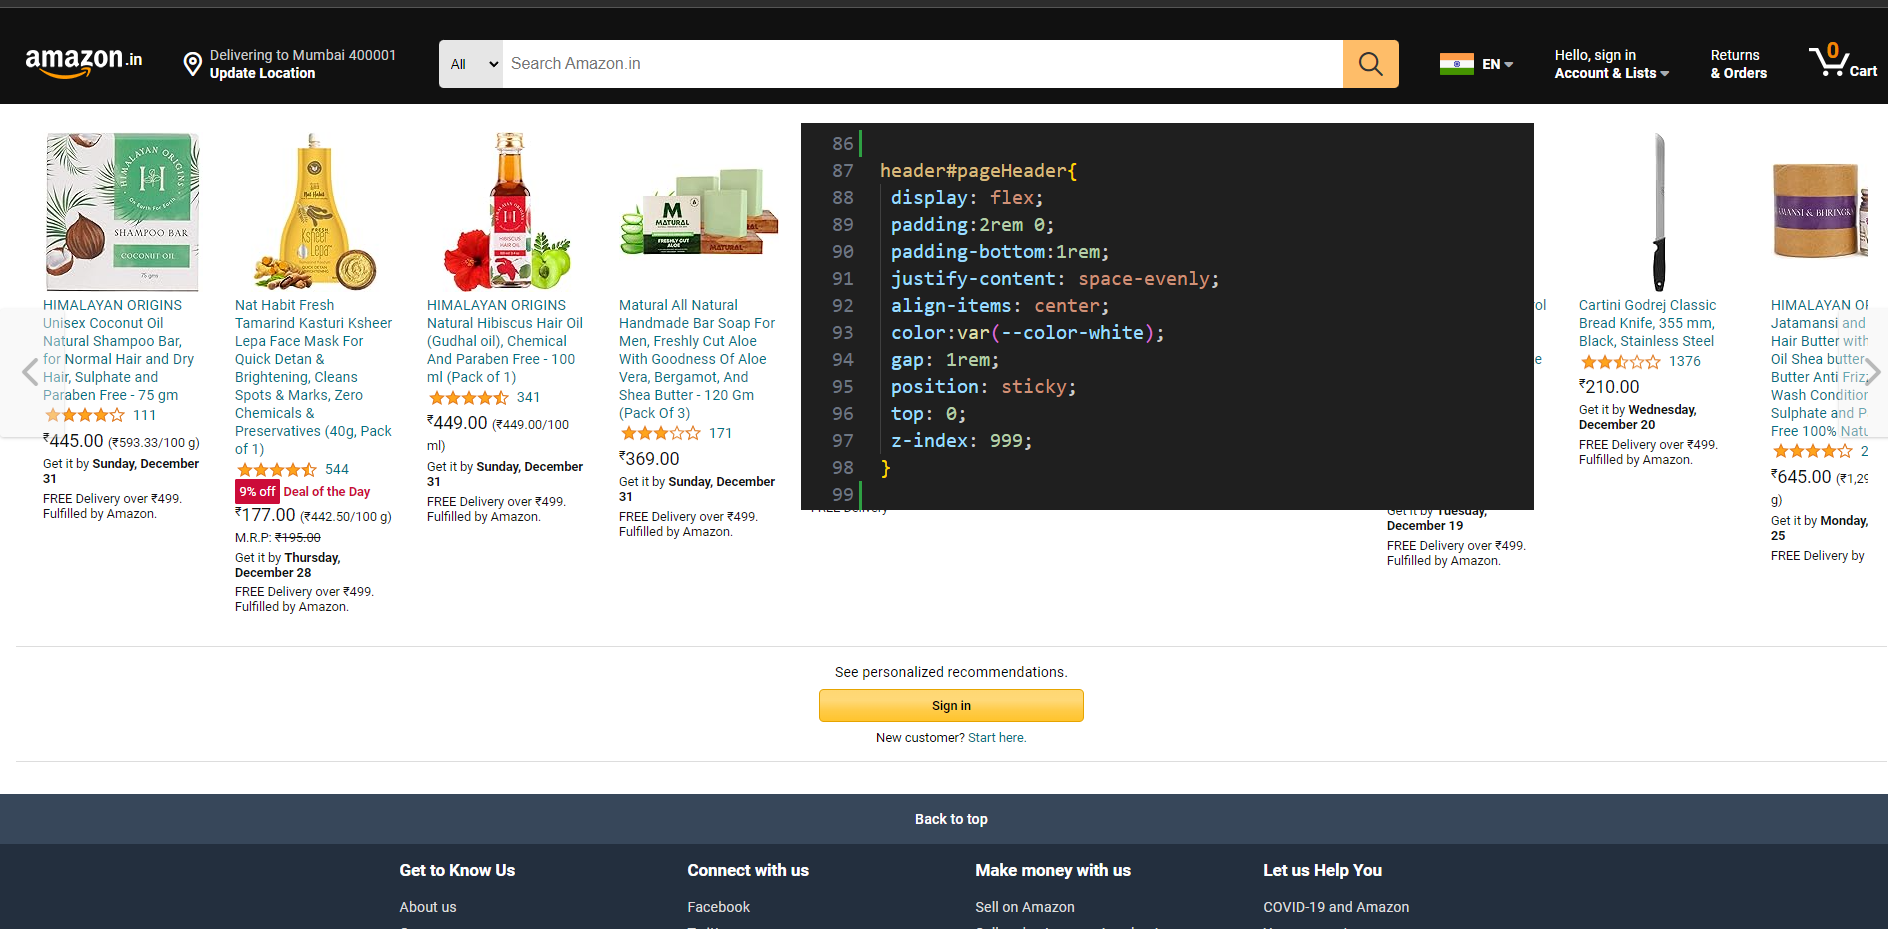Click Make money with us footer heading
The image size is (1888, 929).
[x=1053, y=870]
